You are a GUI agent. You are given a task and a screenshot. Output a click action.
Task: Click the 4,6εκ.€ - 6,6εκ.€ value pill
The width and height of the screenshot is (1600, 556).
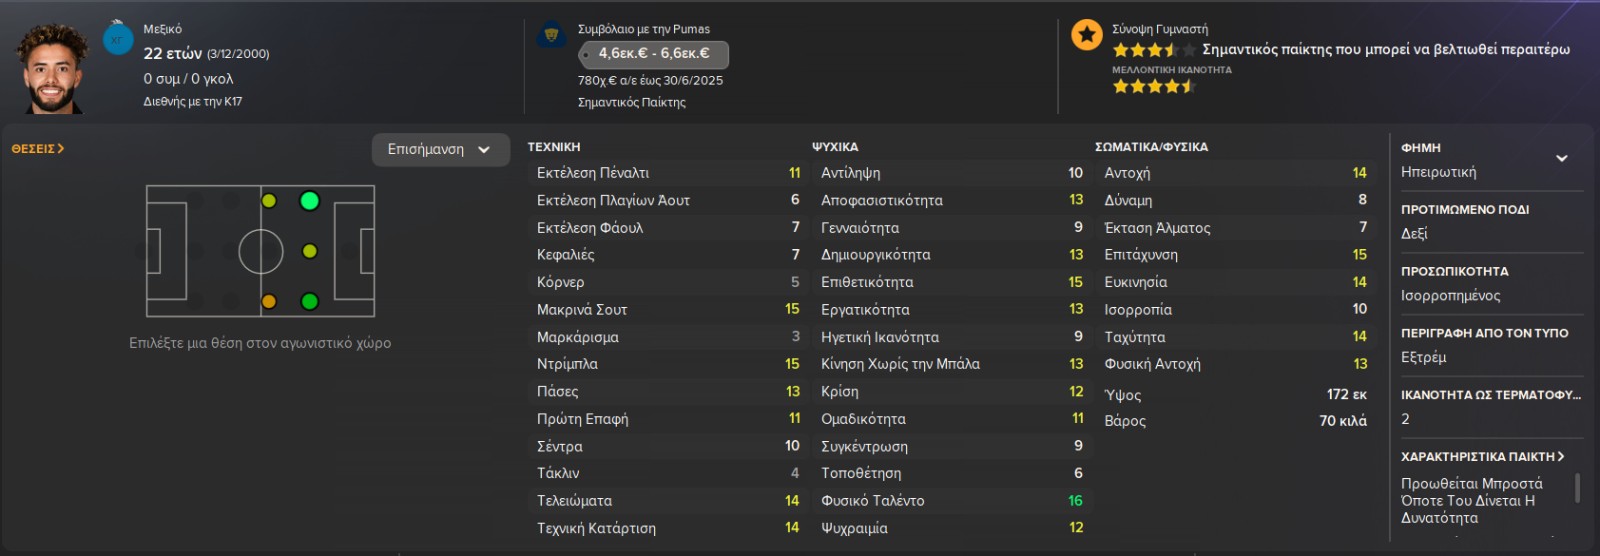click(x=653, y=54)
